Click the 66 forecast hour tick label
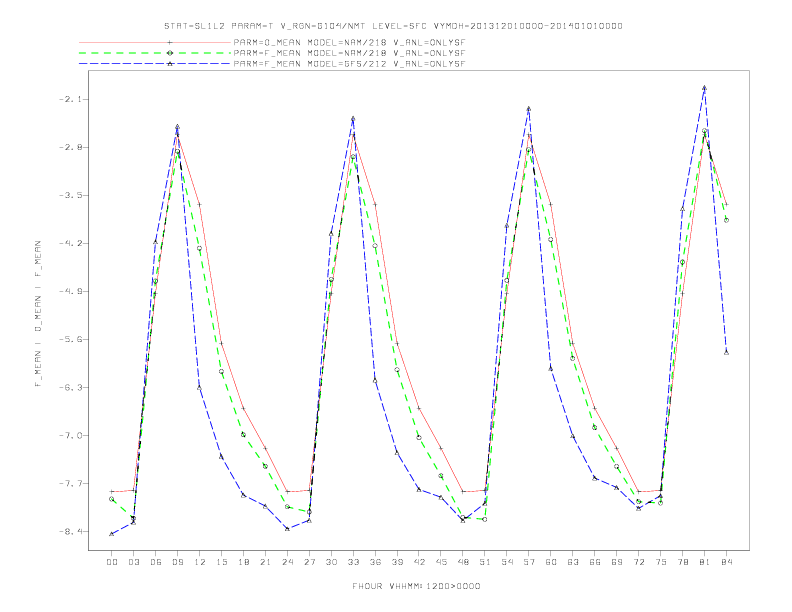This screenshot has width=792, height=612. pos(595,562)
